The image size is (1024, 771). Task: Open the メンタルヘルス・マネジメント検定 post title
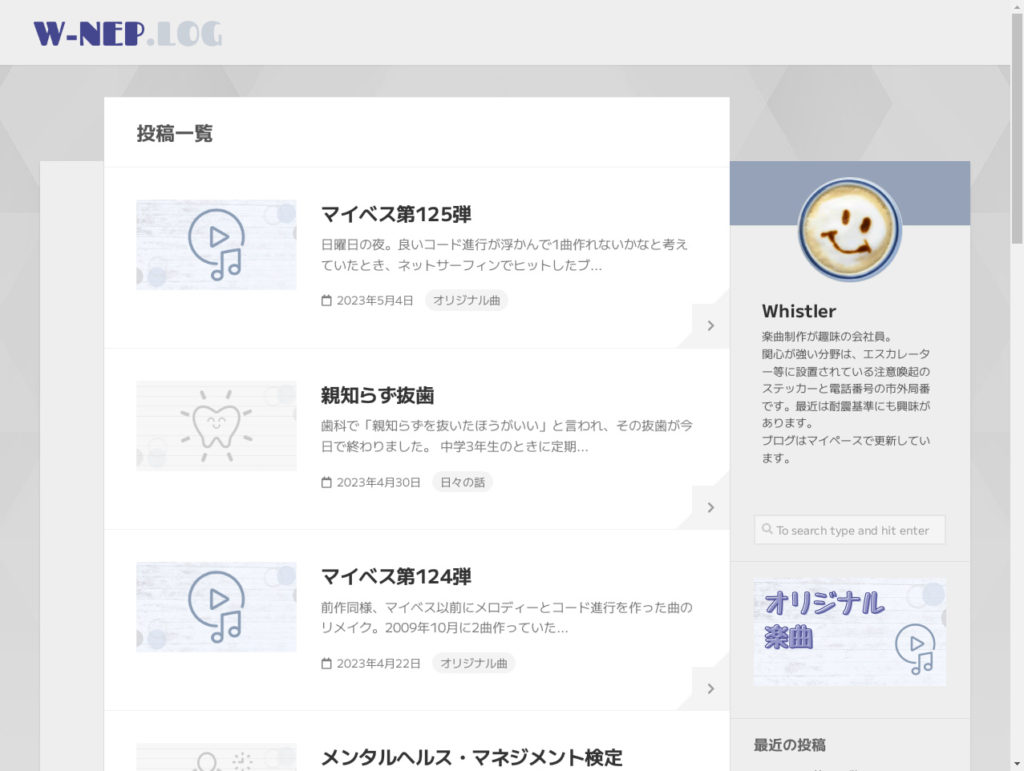tap(471, 757)
